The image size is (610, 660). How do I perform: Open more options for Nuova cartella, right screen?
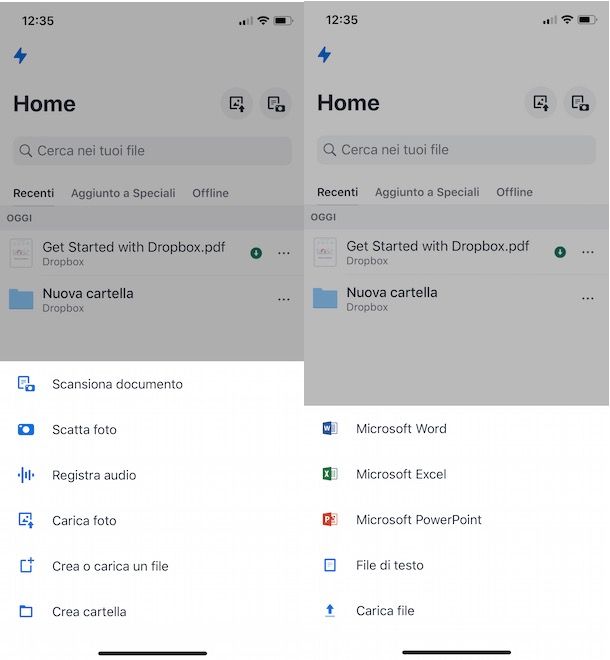tap(588, 299)
